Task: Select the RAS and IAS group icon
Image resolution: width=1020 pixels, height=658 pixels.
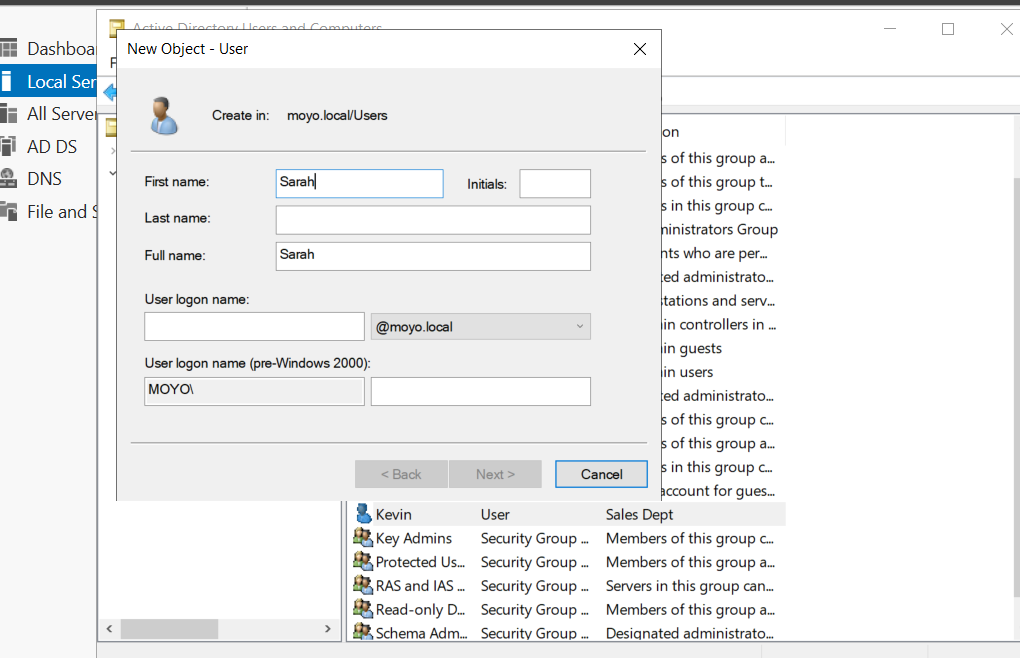Action: point(363,586)
